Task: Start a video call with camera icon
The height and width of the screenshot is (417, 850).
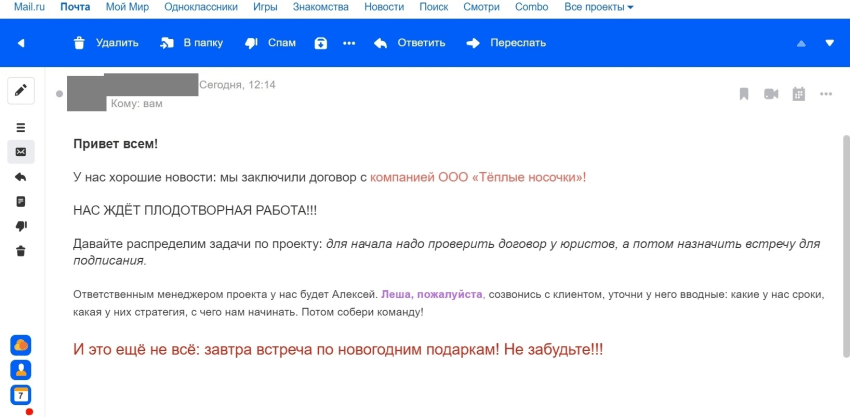Action: [771, 94]
